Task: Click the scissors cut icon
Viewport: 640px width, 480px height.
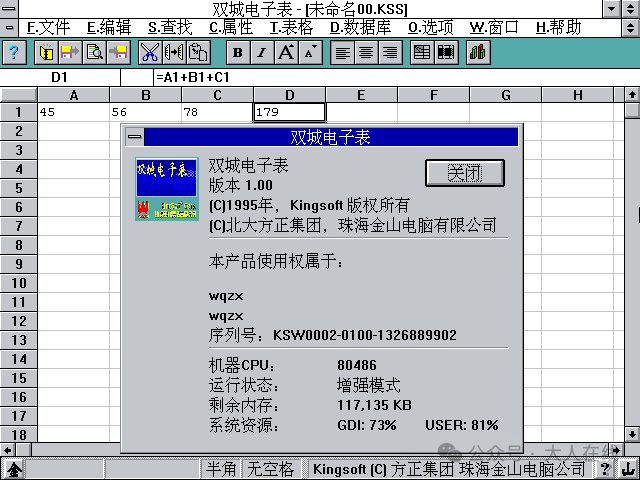Action: (x=150, y=53)
